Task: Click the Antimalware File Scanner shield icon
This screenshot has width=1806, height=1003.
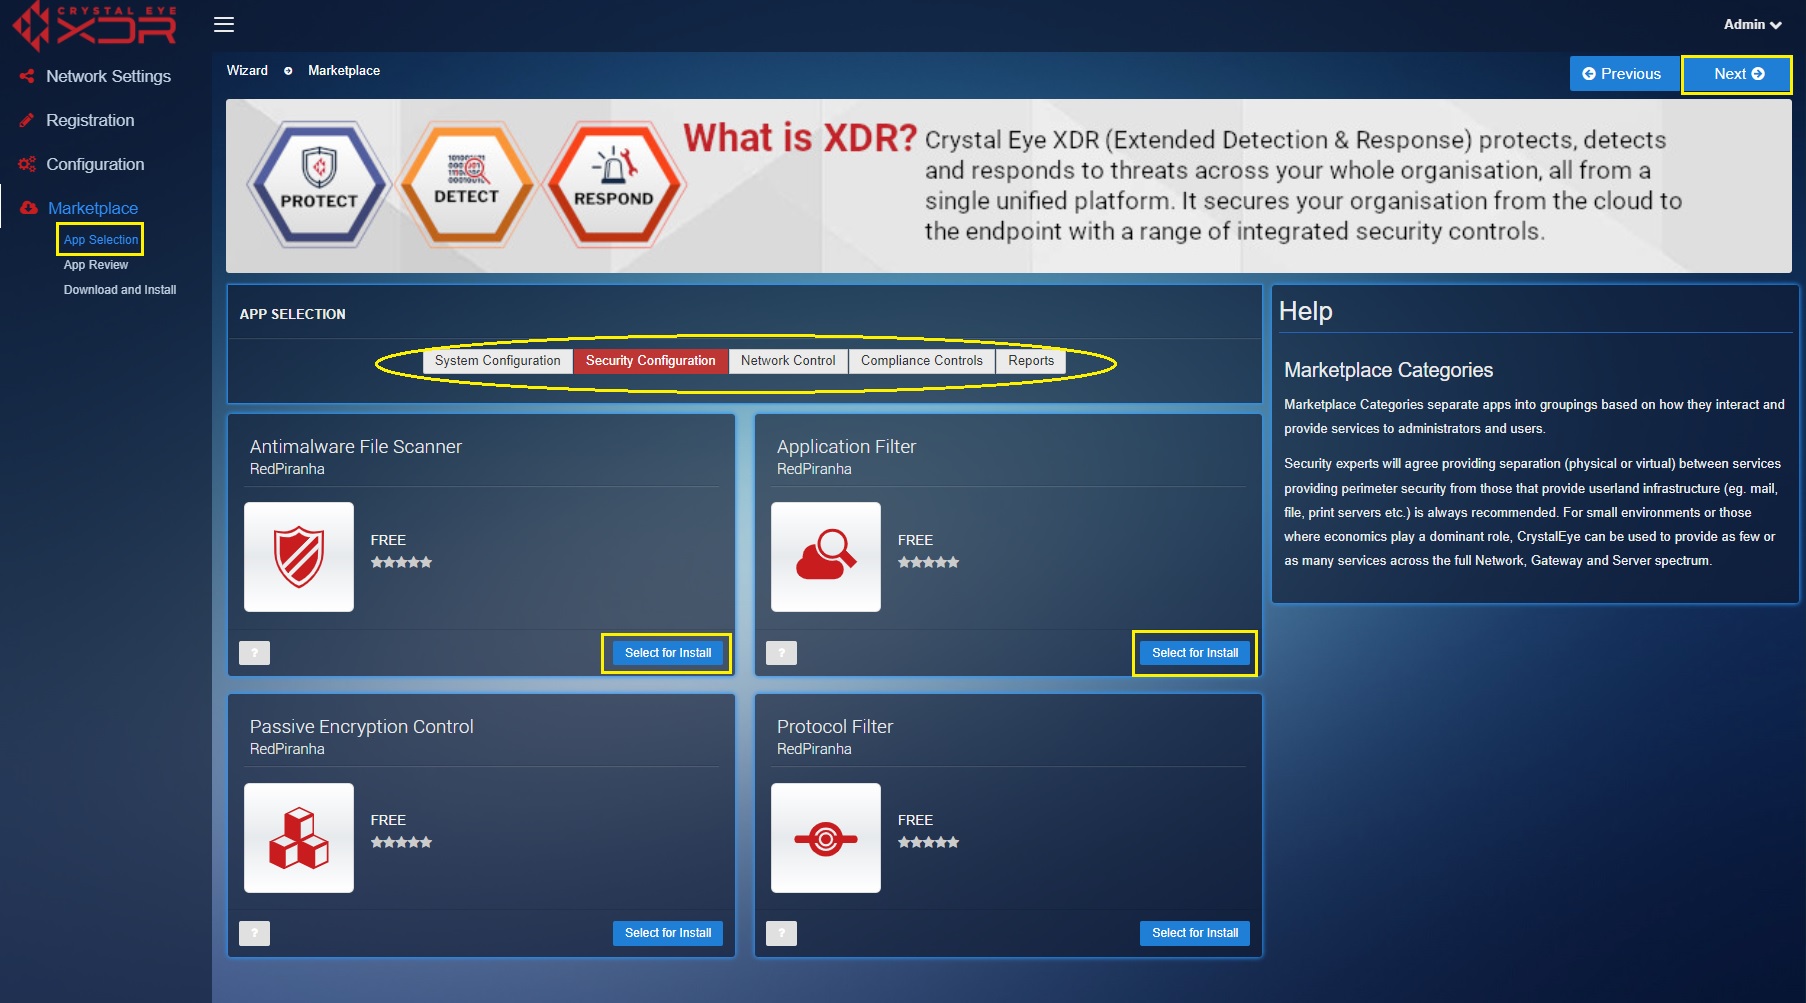Action: click(x=299, y=557)
